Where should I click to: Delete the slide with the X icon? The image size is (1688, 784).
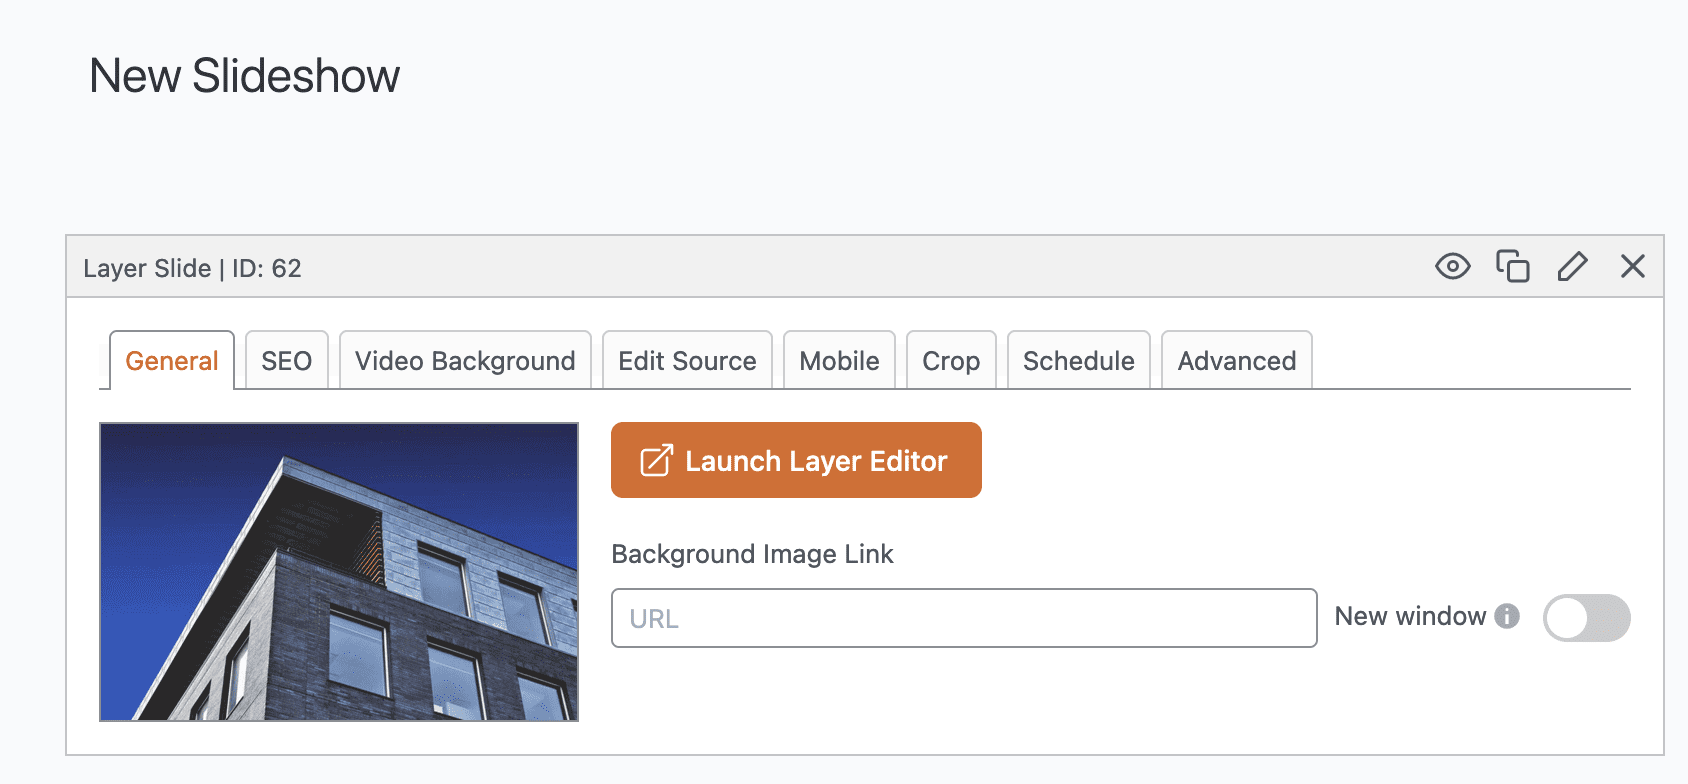click(x=1632, y=266)
